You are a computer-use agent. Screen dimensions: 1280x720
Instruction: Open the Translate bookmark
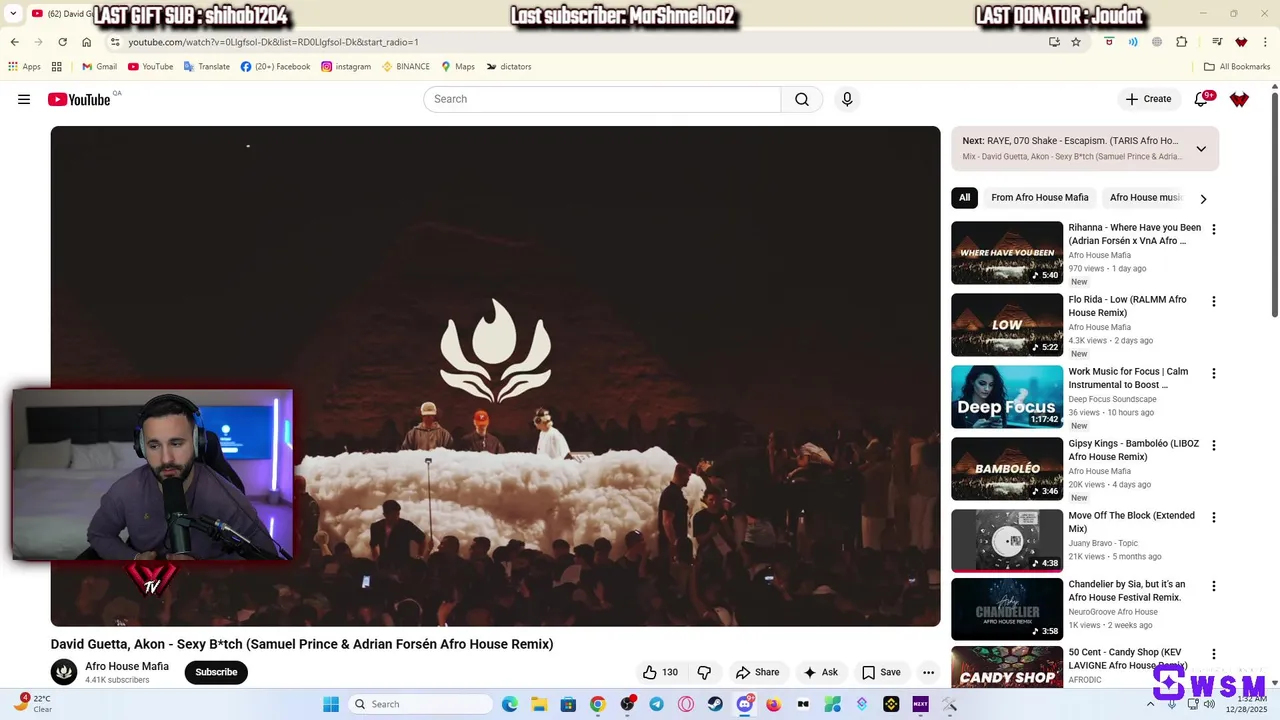pyautogui.click(x=206, y=67)
